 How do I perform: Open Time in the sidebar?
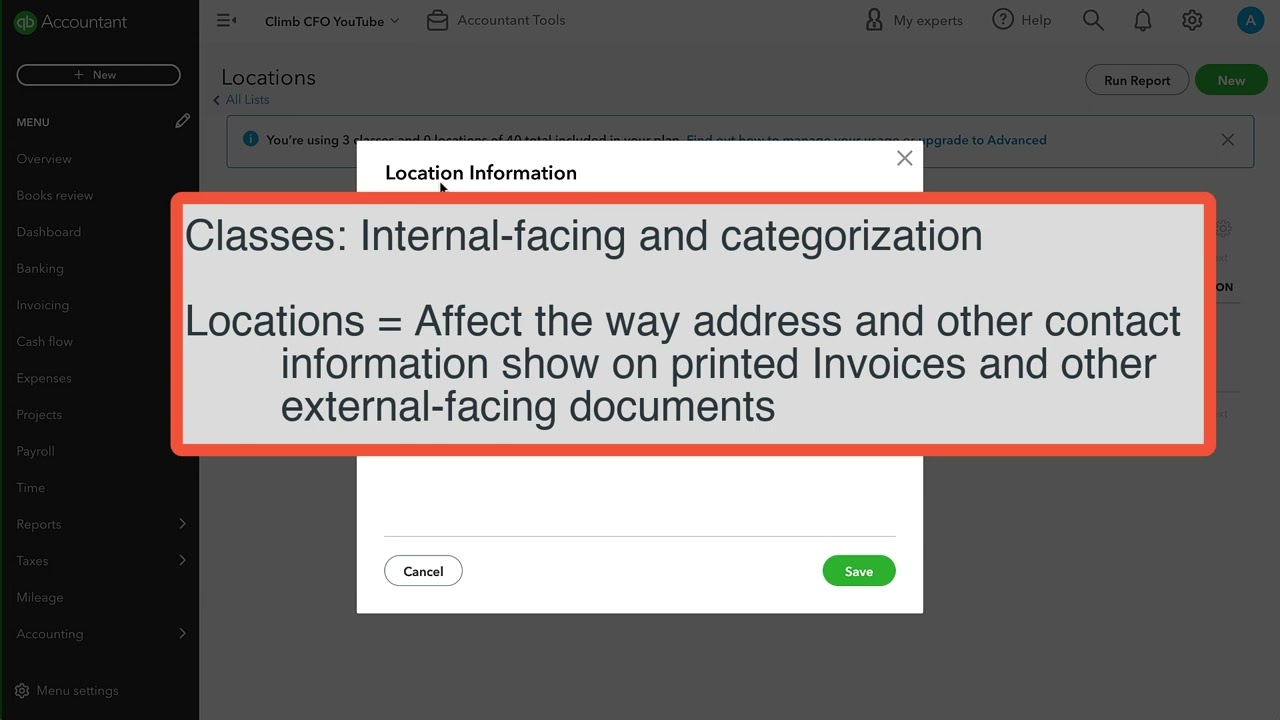[31, 487]
